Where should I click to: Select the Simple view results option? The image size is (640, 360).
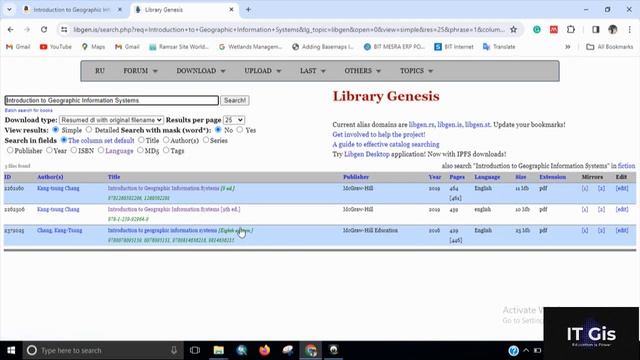pos(56,130)
